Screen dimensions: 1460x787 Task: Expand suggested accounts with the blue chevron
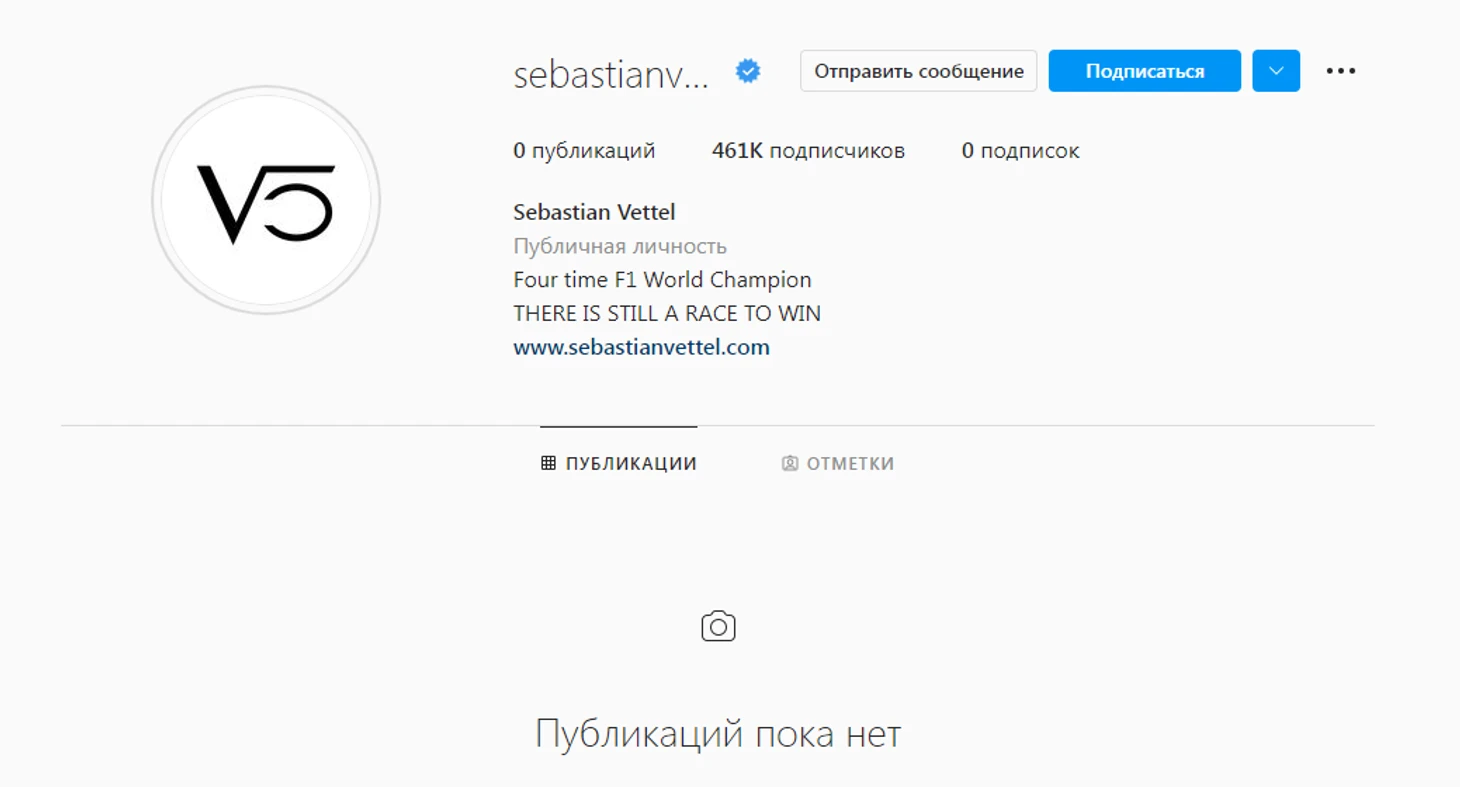(x=1276, y=71)
